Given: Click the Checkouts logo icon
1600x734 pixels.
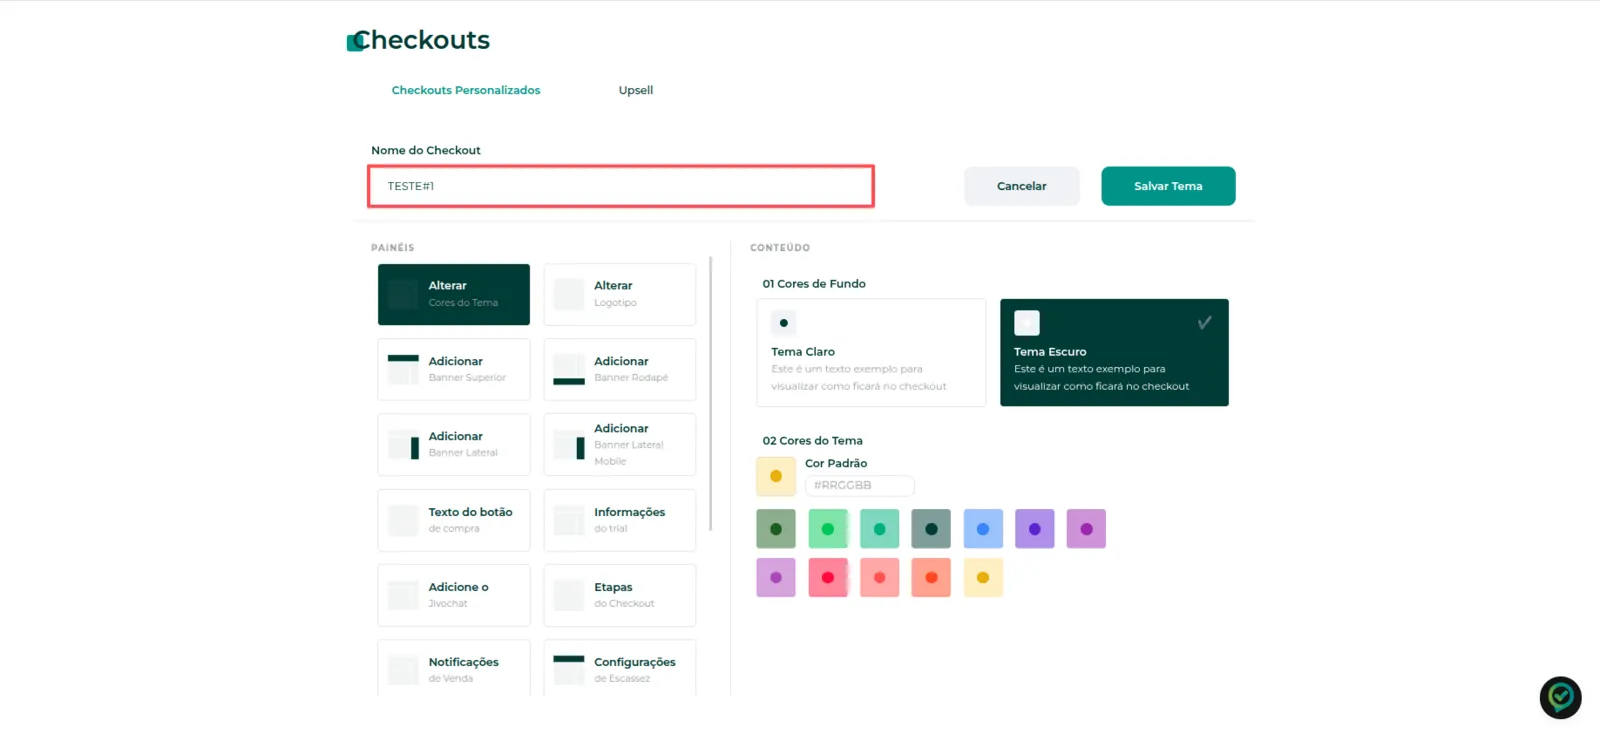Looking at the screenshot, I should pos(354,42).
